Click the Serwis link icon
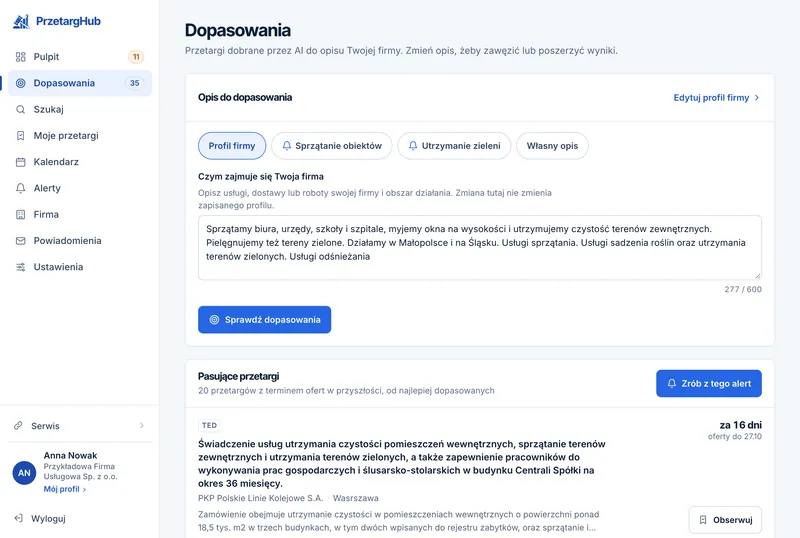Screen dimensions: 800x538 point(18,425)
